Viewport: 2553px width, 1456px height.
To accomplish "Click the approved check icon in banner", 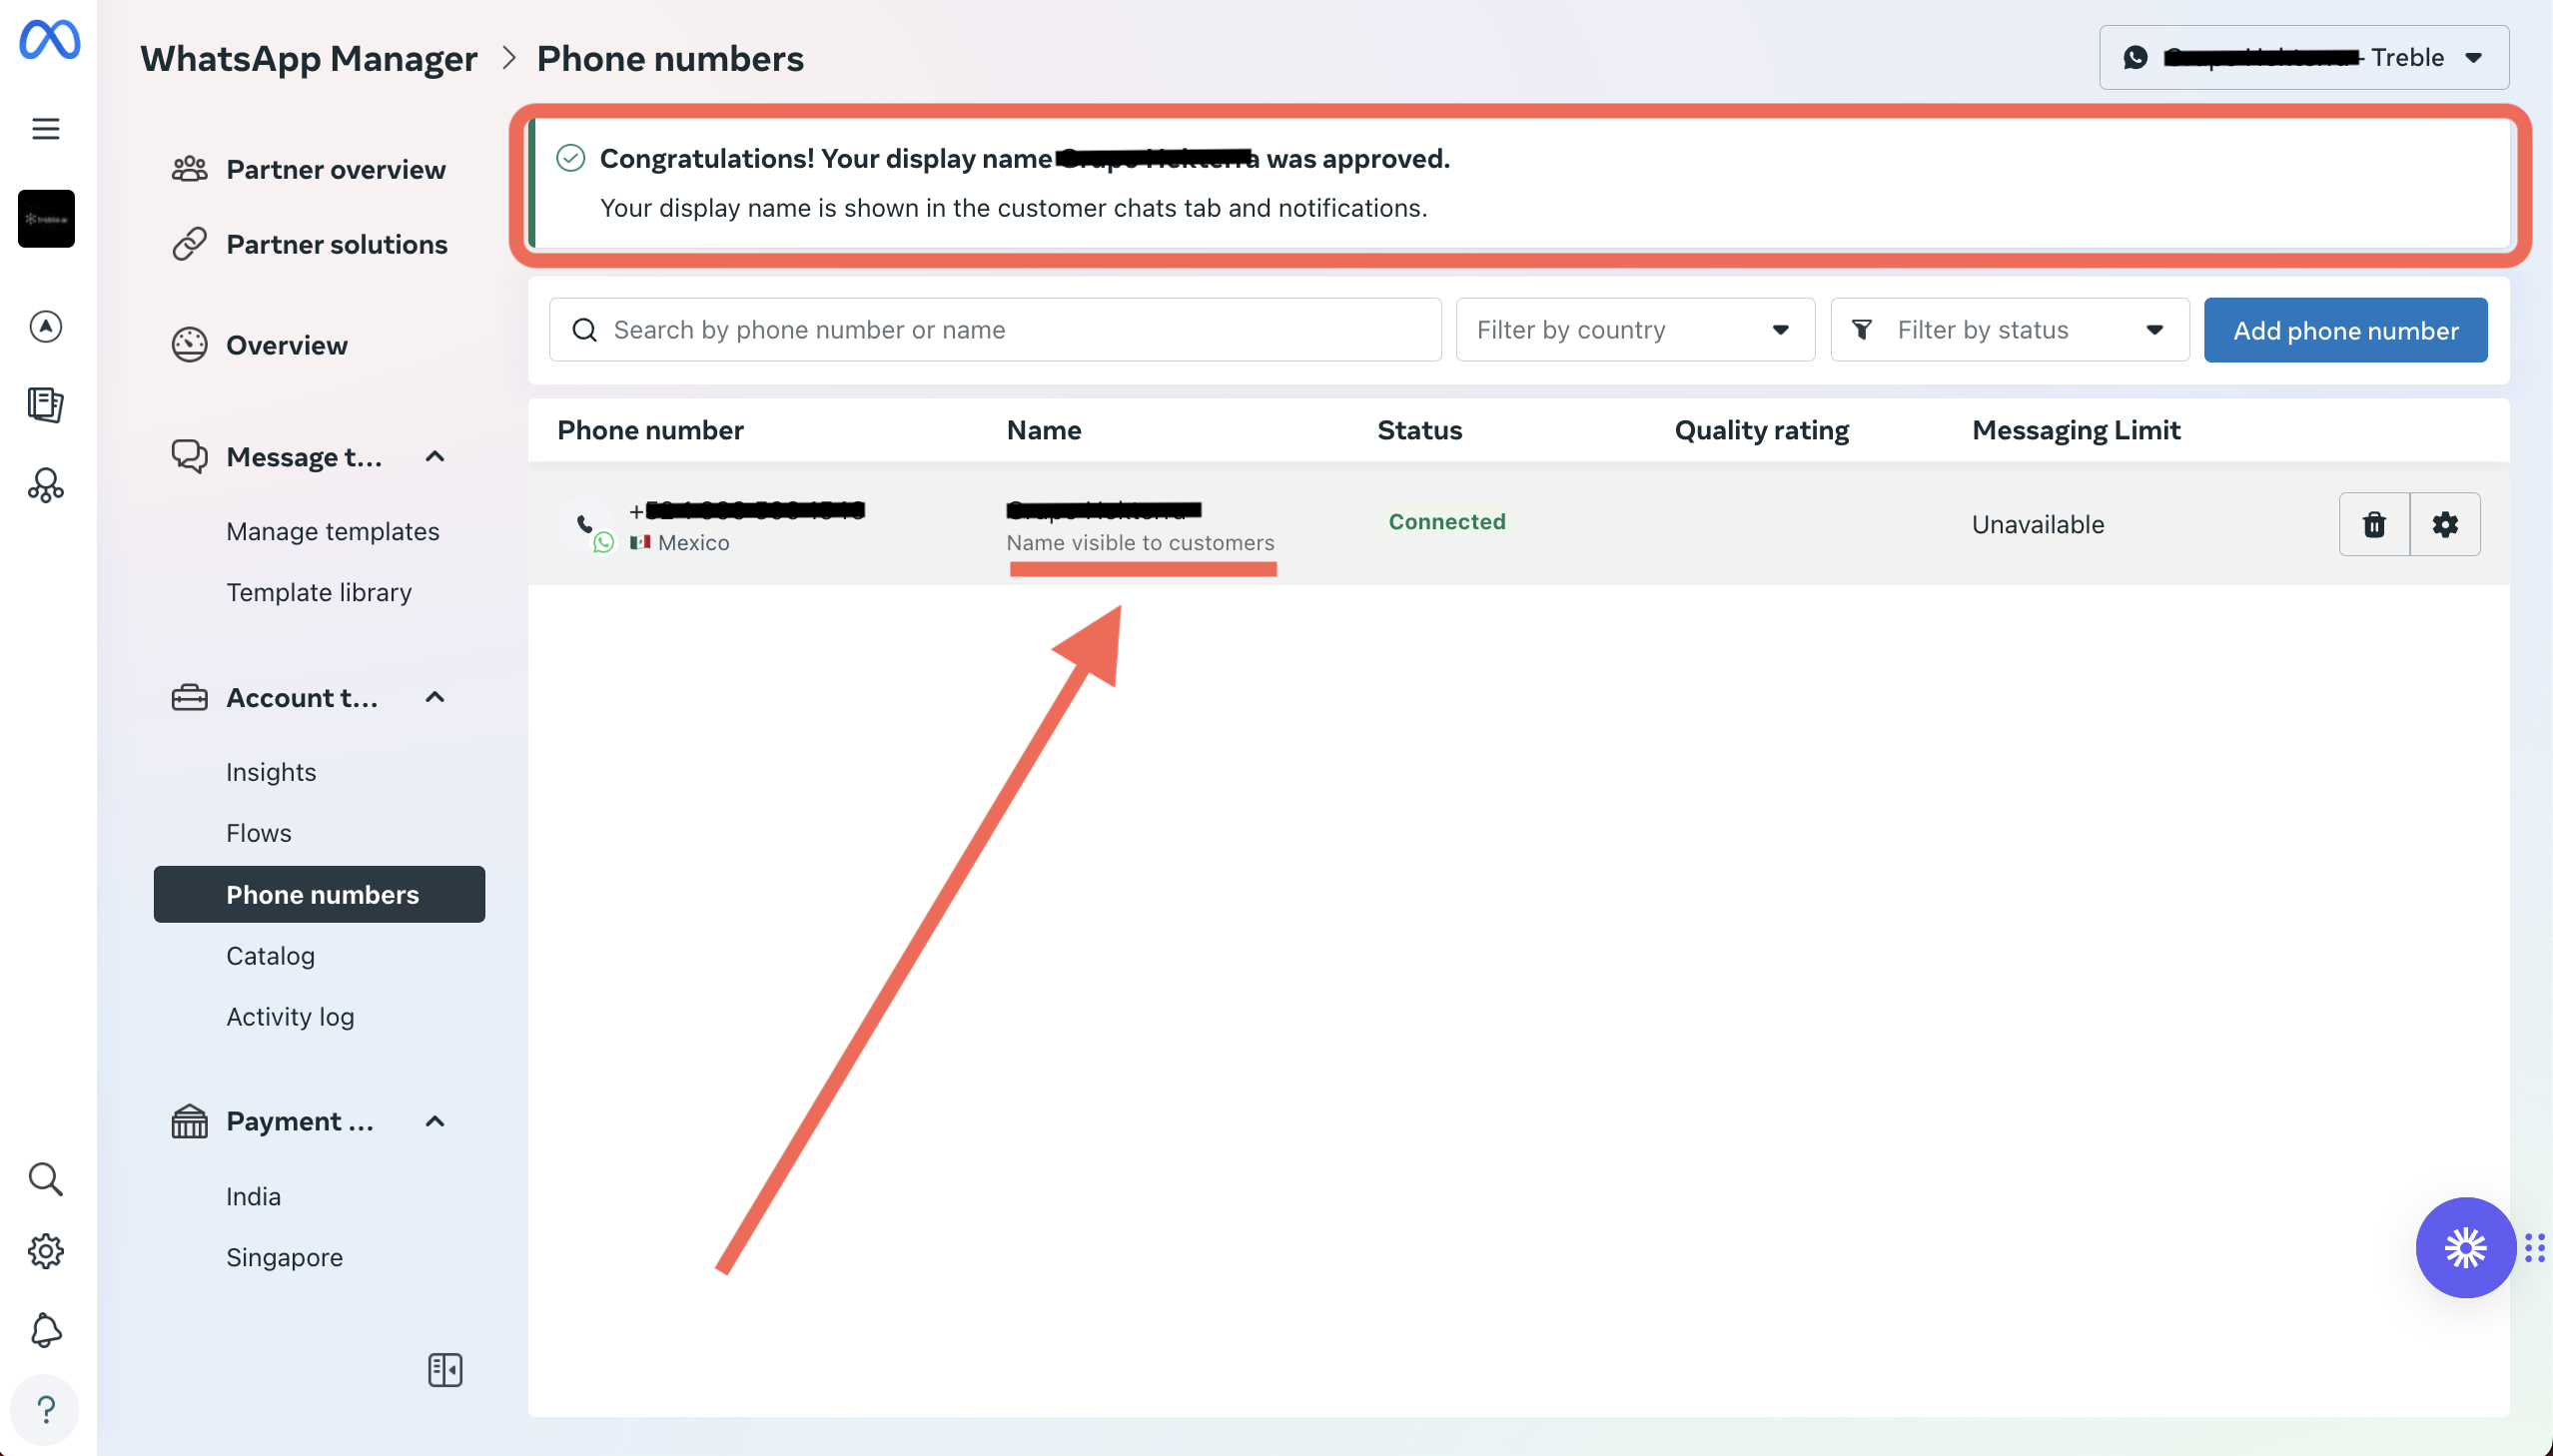I will (570, 158).
